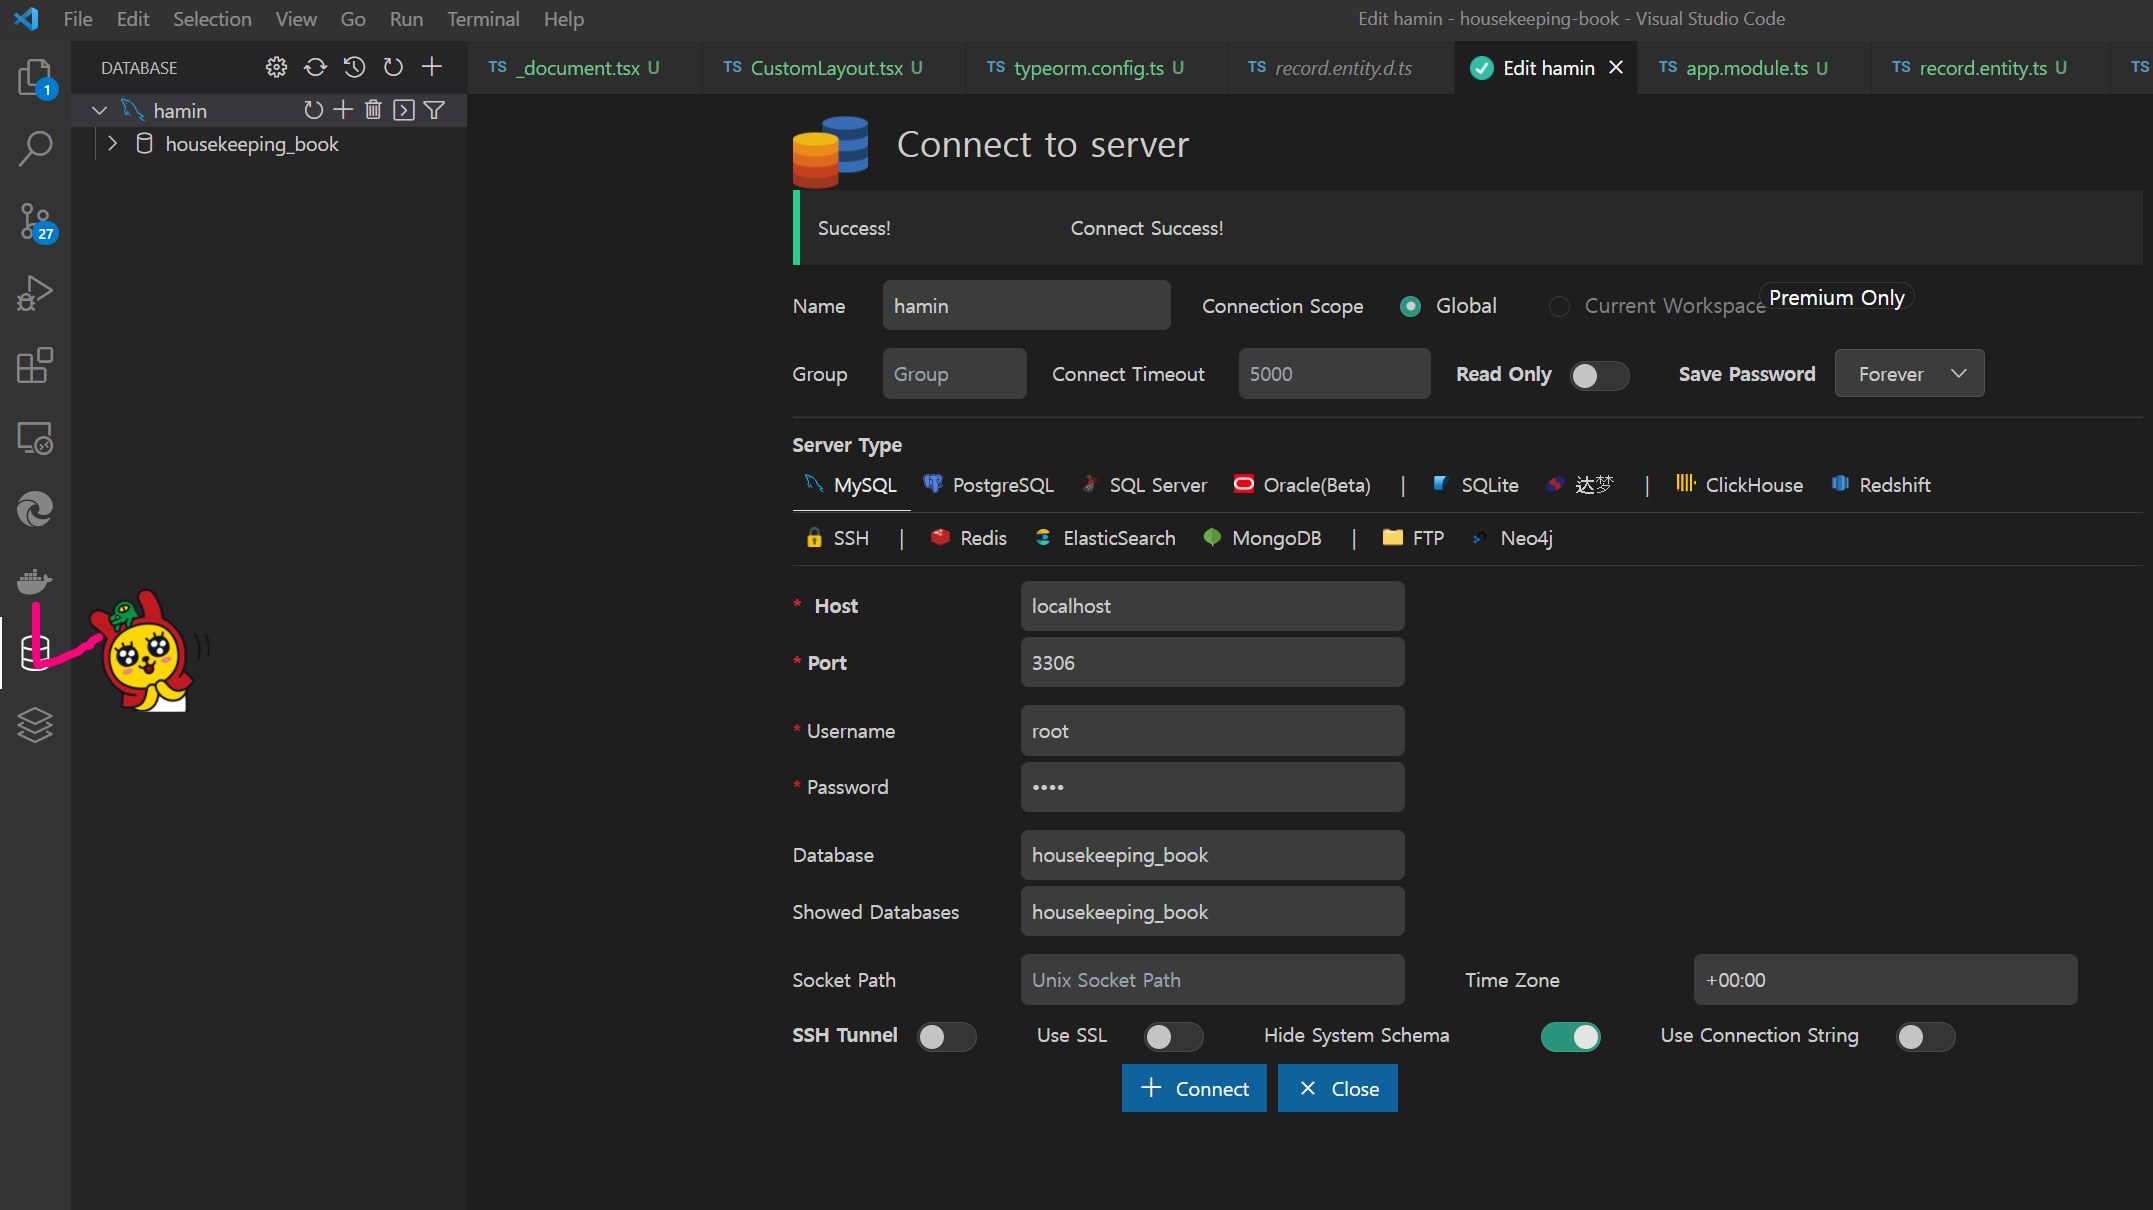Create new database on hamin connection
Image resolution: width=2153 pixels, height=1210 pixels.
[x=343, y=110]
